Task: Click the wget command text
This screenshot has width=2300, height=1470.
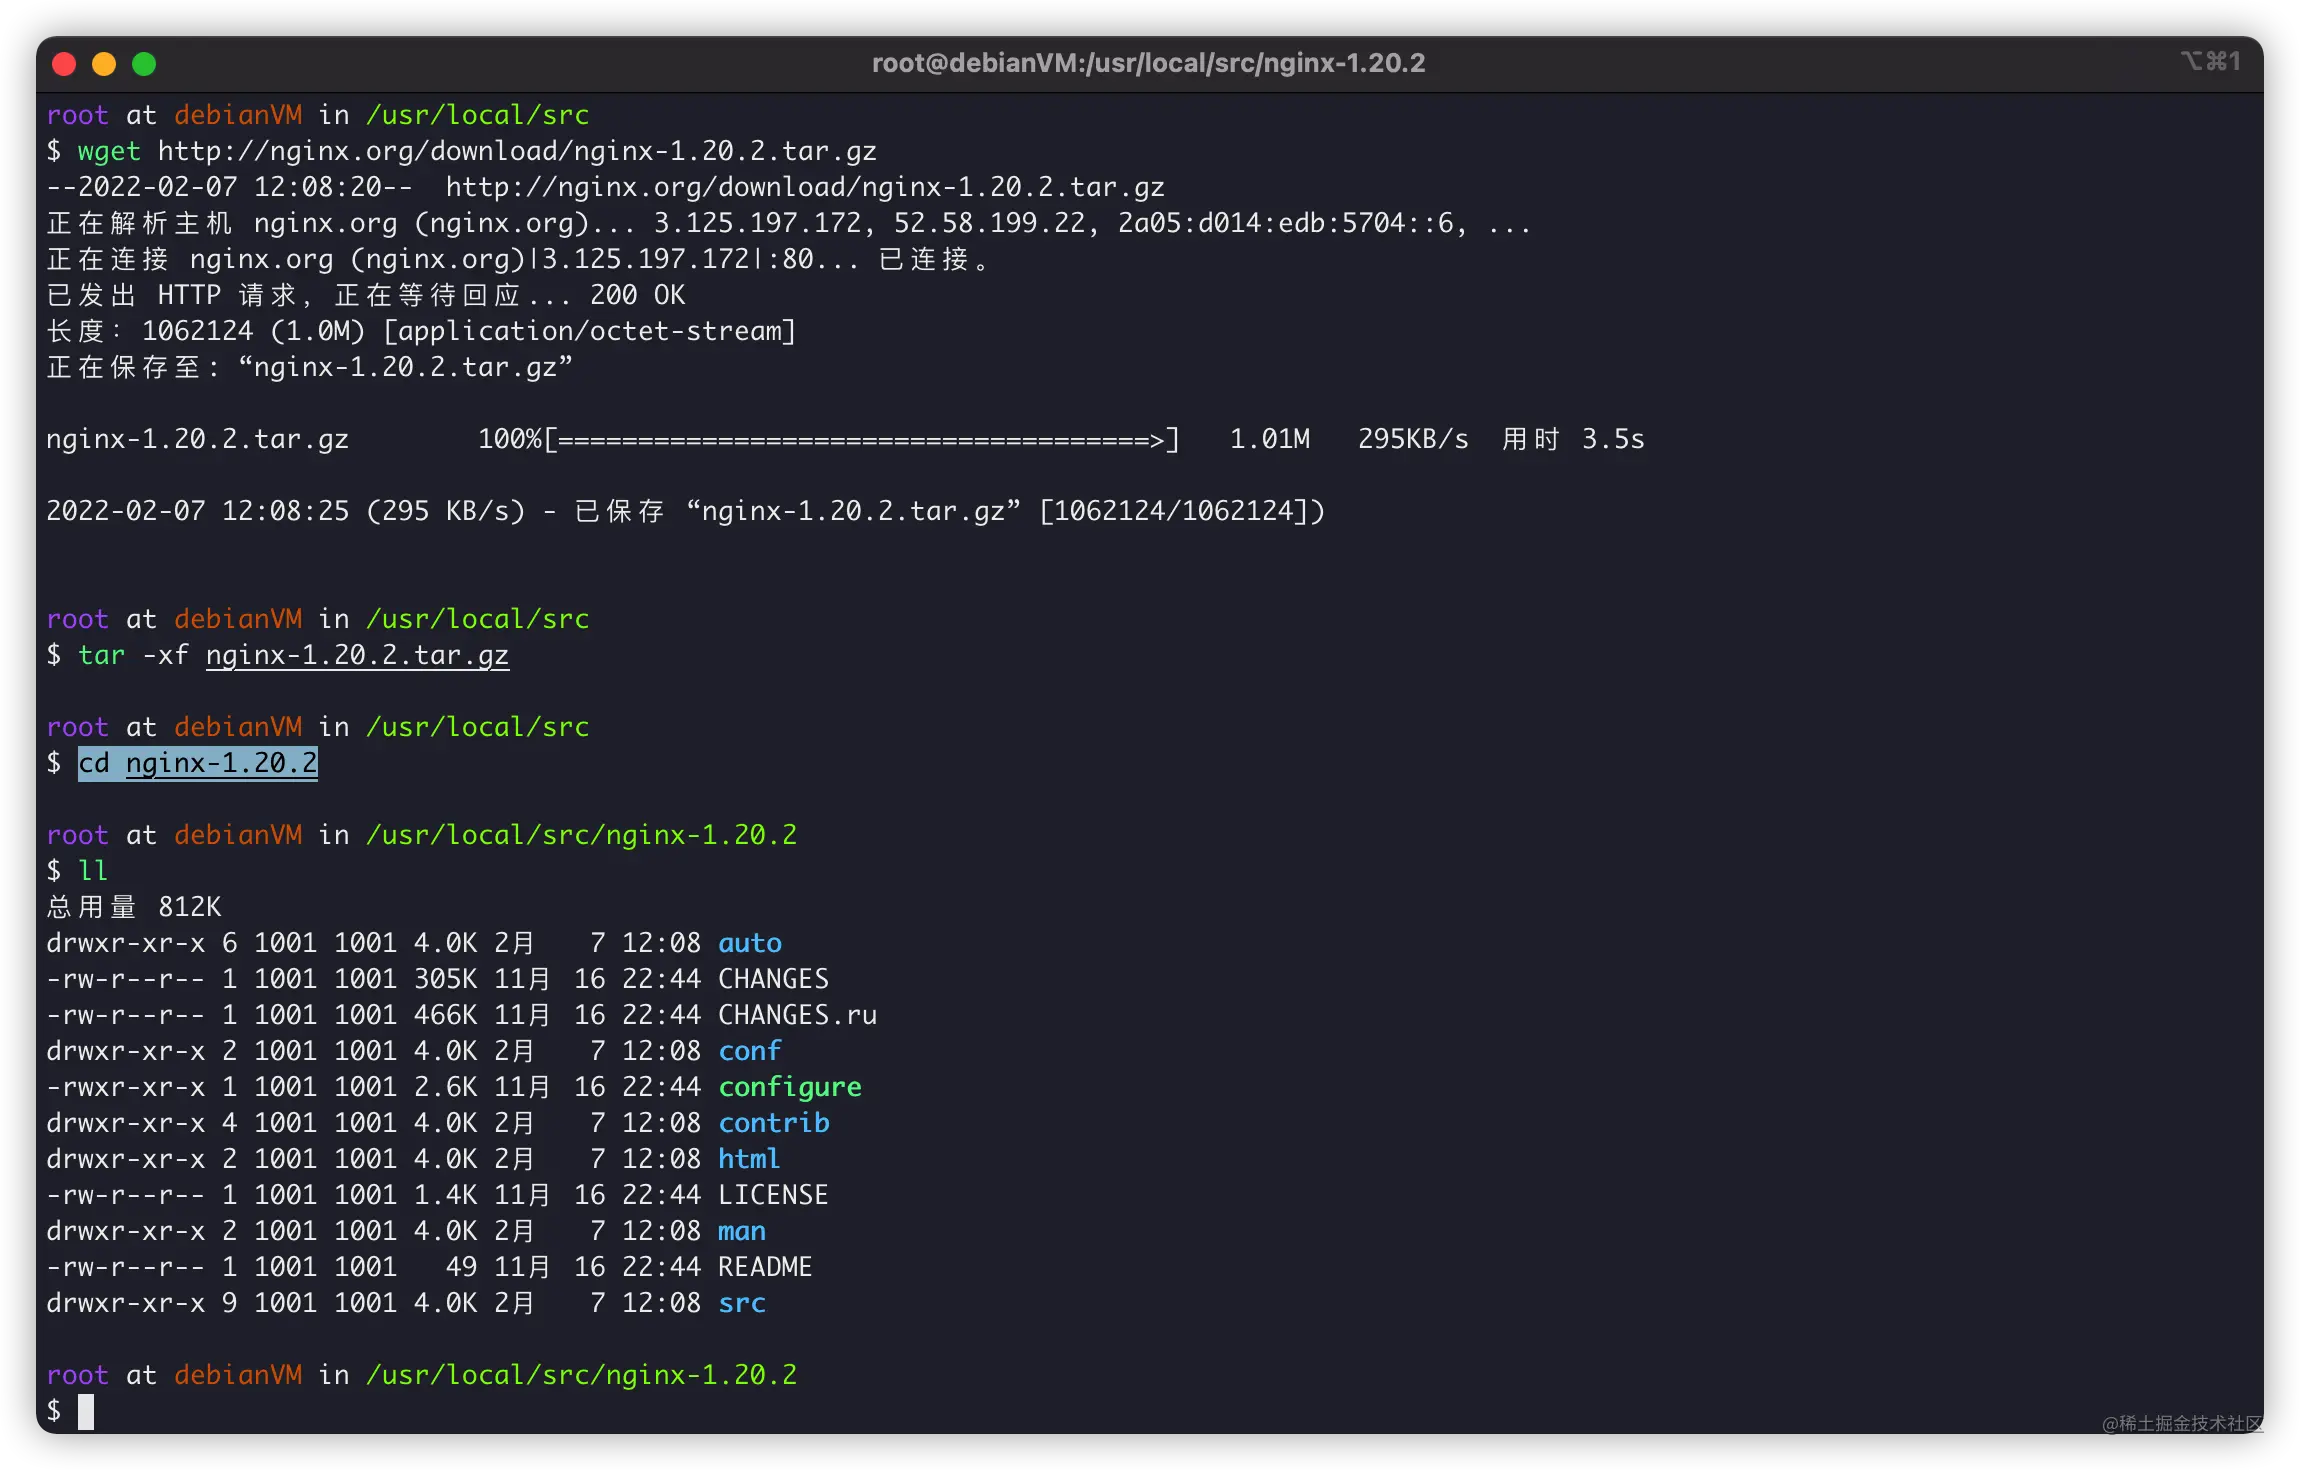Action: [109, 151]
